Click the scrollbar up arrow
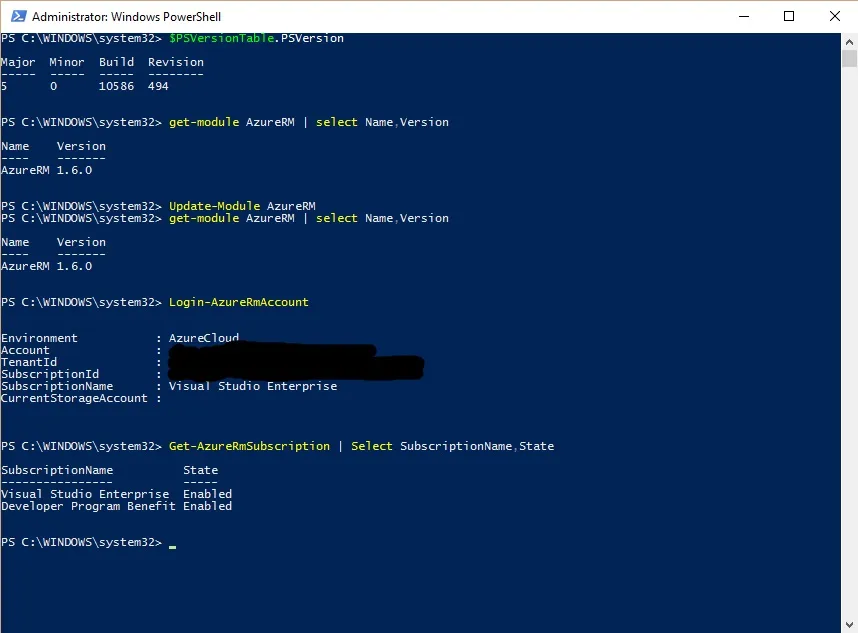The width and height of the screenshot is (858, 633). pyautogui.click(x=849, y=42)
